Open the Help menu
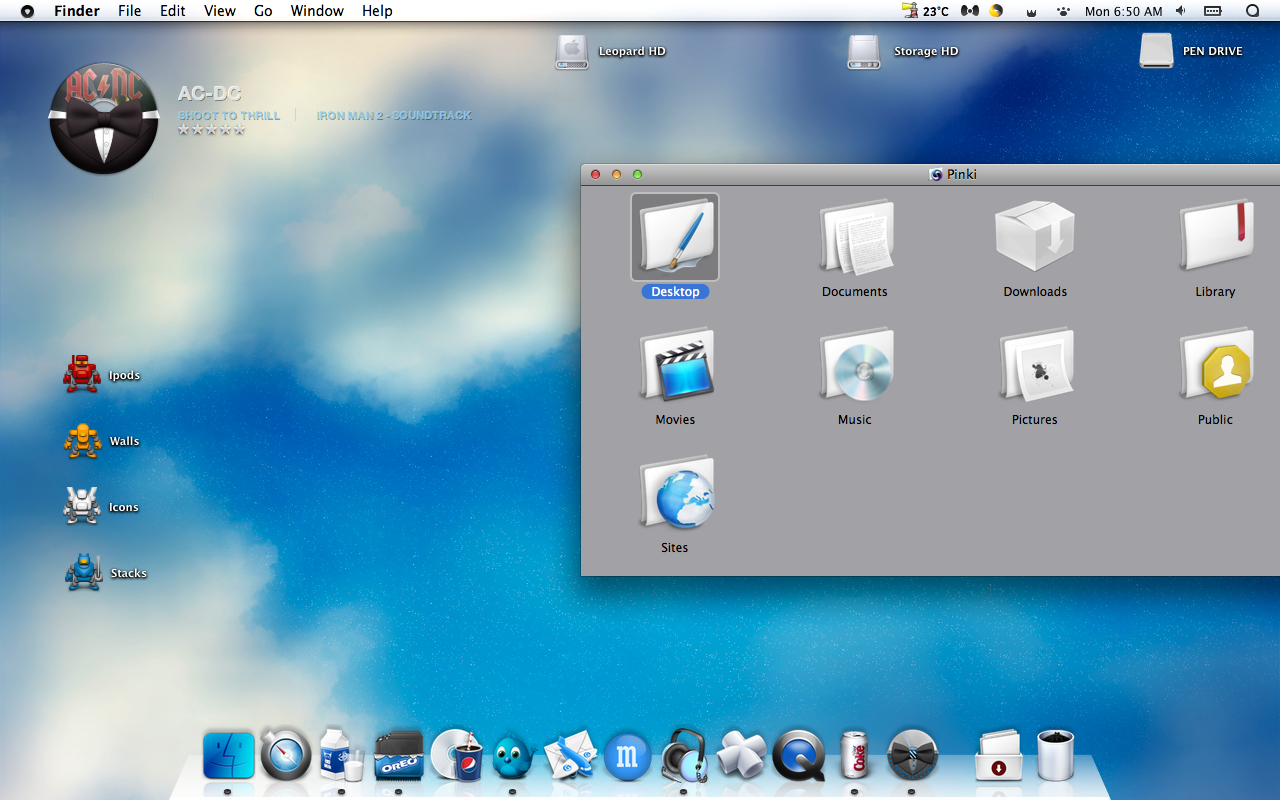 (x=377, y=11)
